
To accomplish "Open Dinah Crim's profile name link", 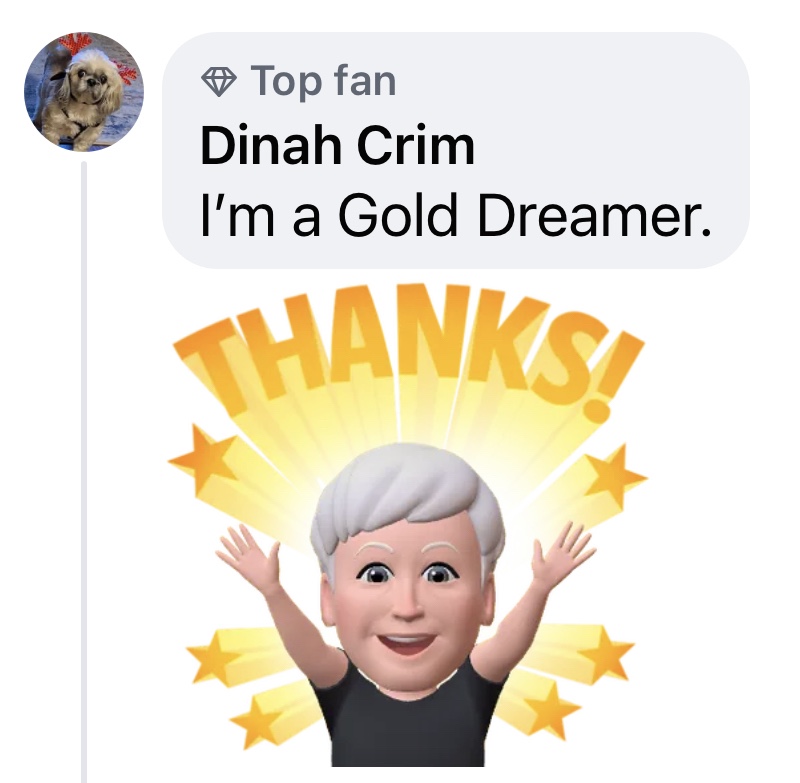I will [x=338, y=146].
